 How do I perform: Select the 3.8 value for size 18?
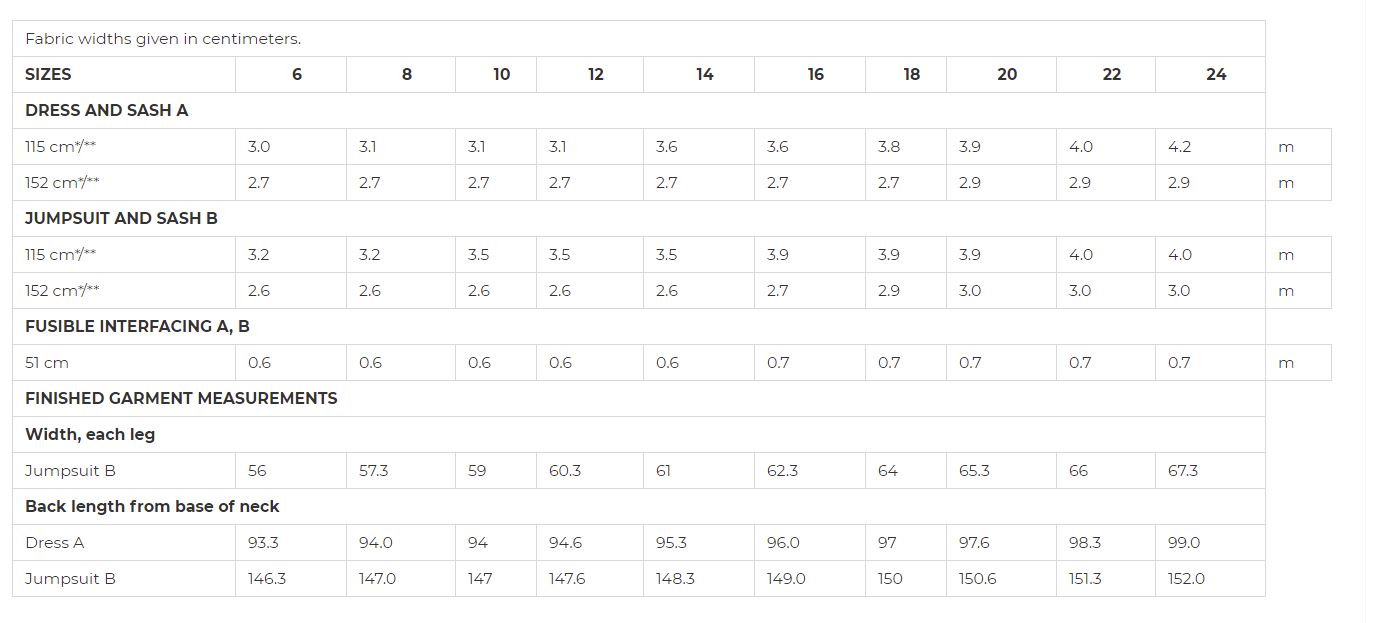click(x=889, y=147)
